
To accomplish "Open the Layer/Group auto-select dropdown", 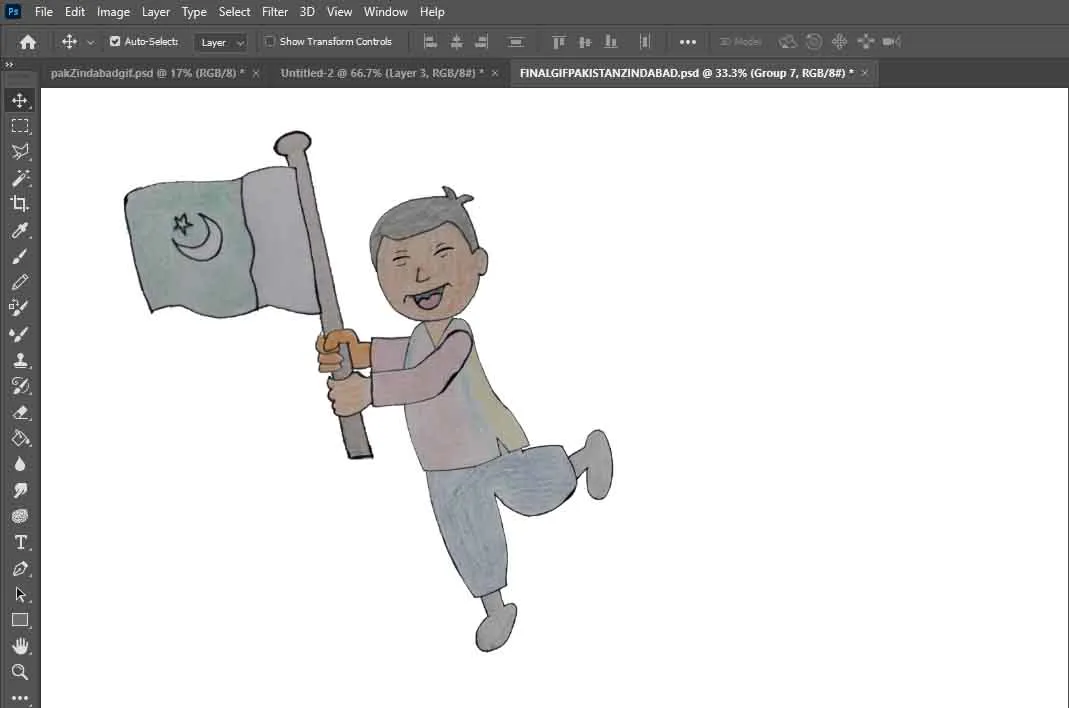I will [x=221, y=43].
